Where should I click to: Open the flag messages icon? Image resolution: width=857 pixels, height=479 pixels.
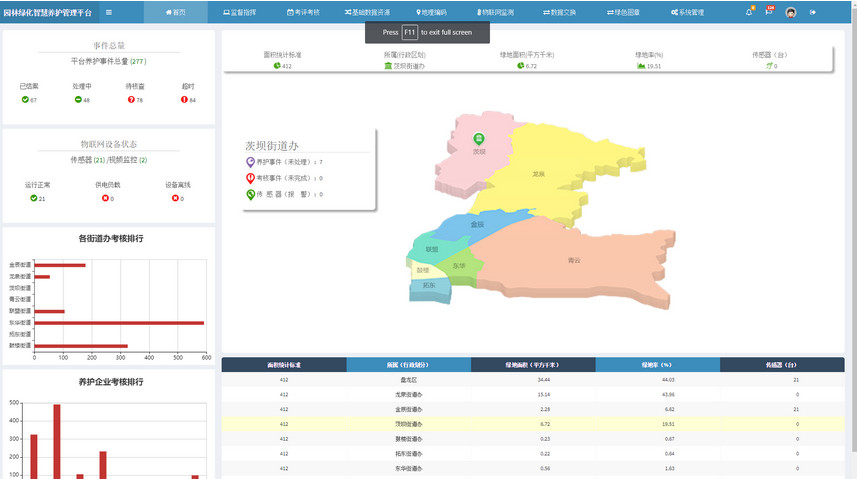769,12
